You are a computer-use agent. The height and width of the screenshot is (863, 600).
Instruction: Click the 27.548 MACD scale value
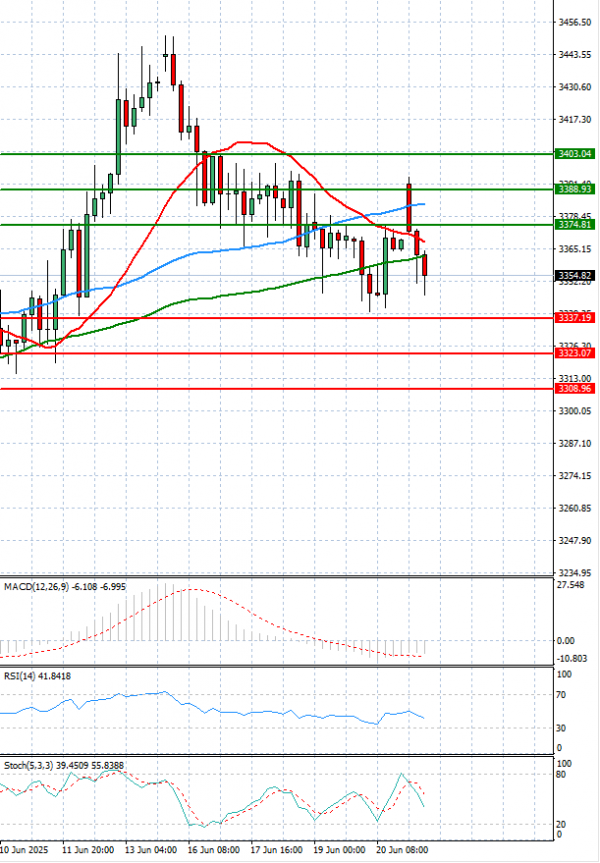pos(570,585)
